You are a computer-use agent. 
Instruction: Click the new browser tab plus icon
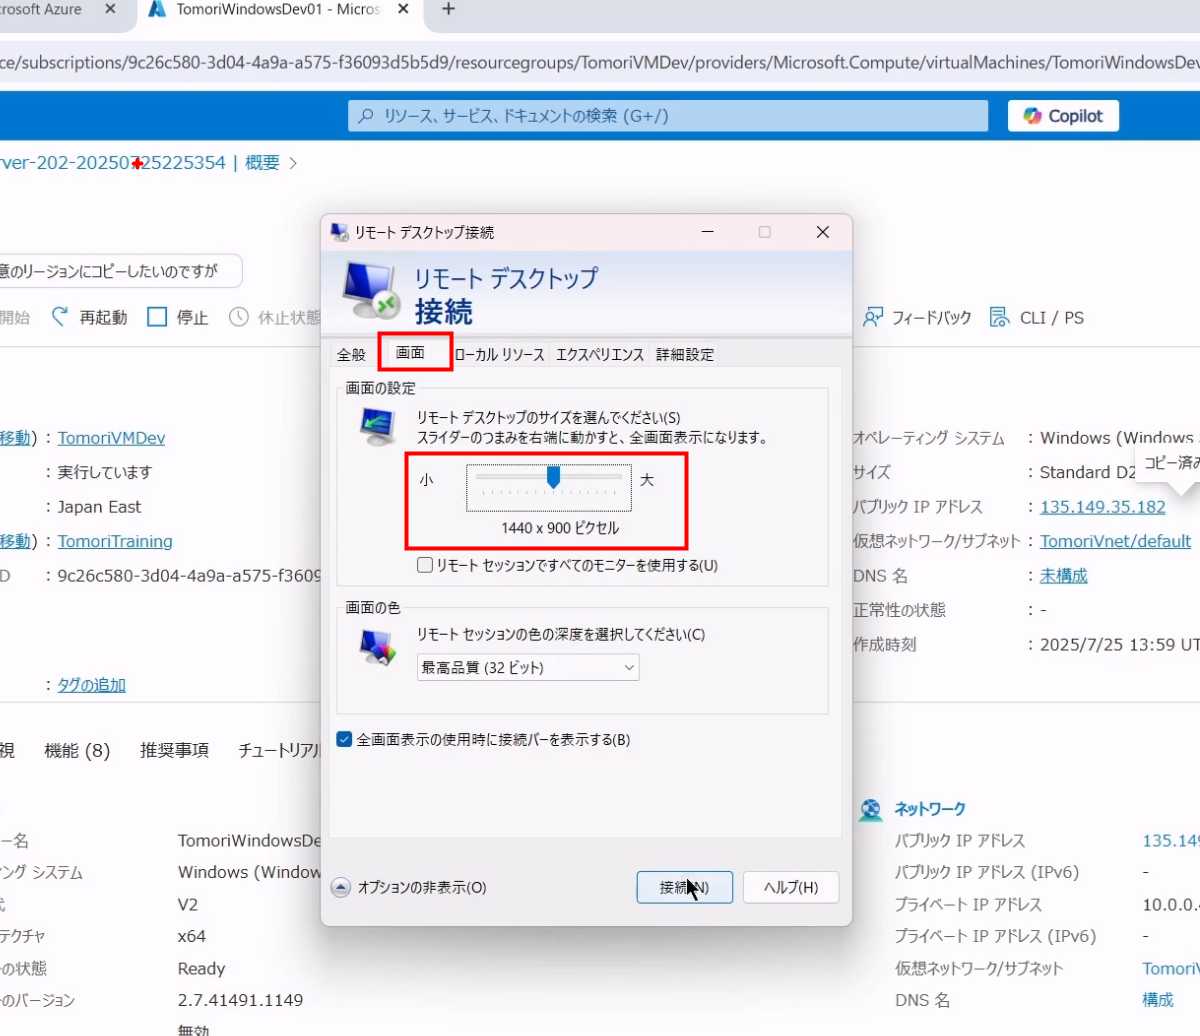pos(449,9)
